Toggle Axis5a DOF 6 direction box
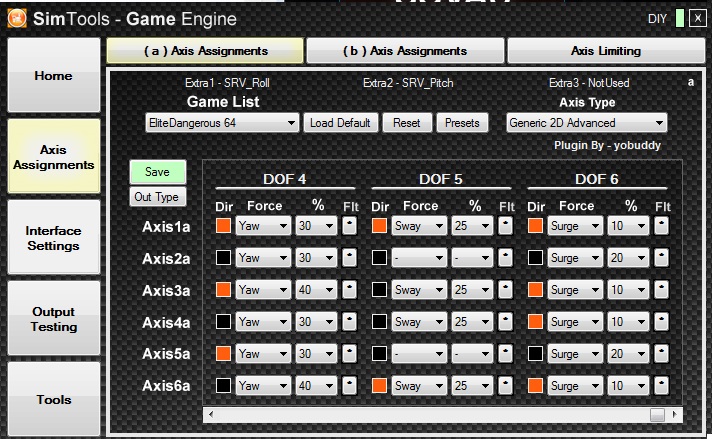 (x=535, y=354)
